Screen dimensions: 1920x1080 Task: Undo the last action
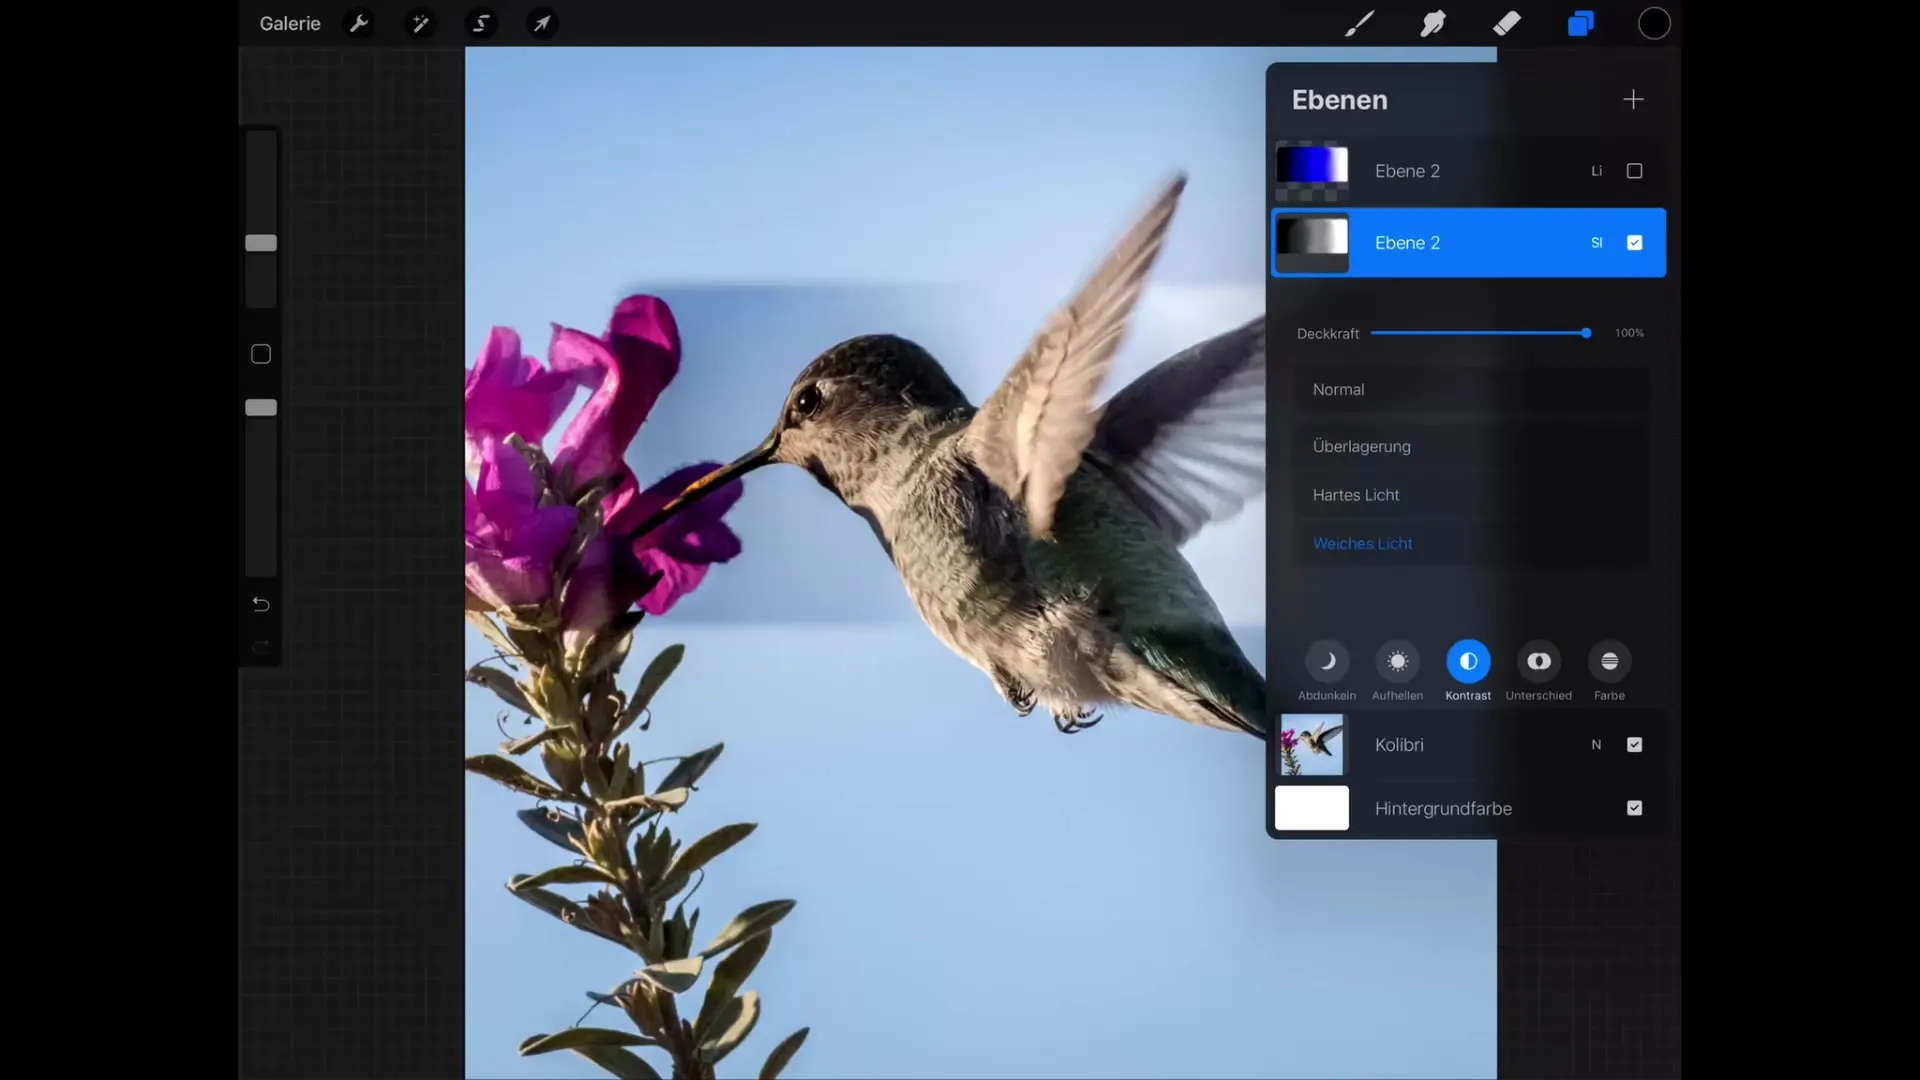tap(261, 604)
